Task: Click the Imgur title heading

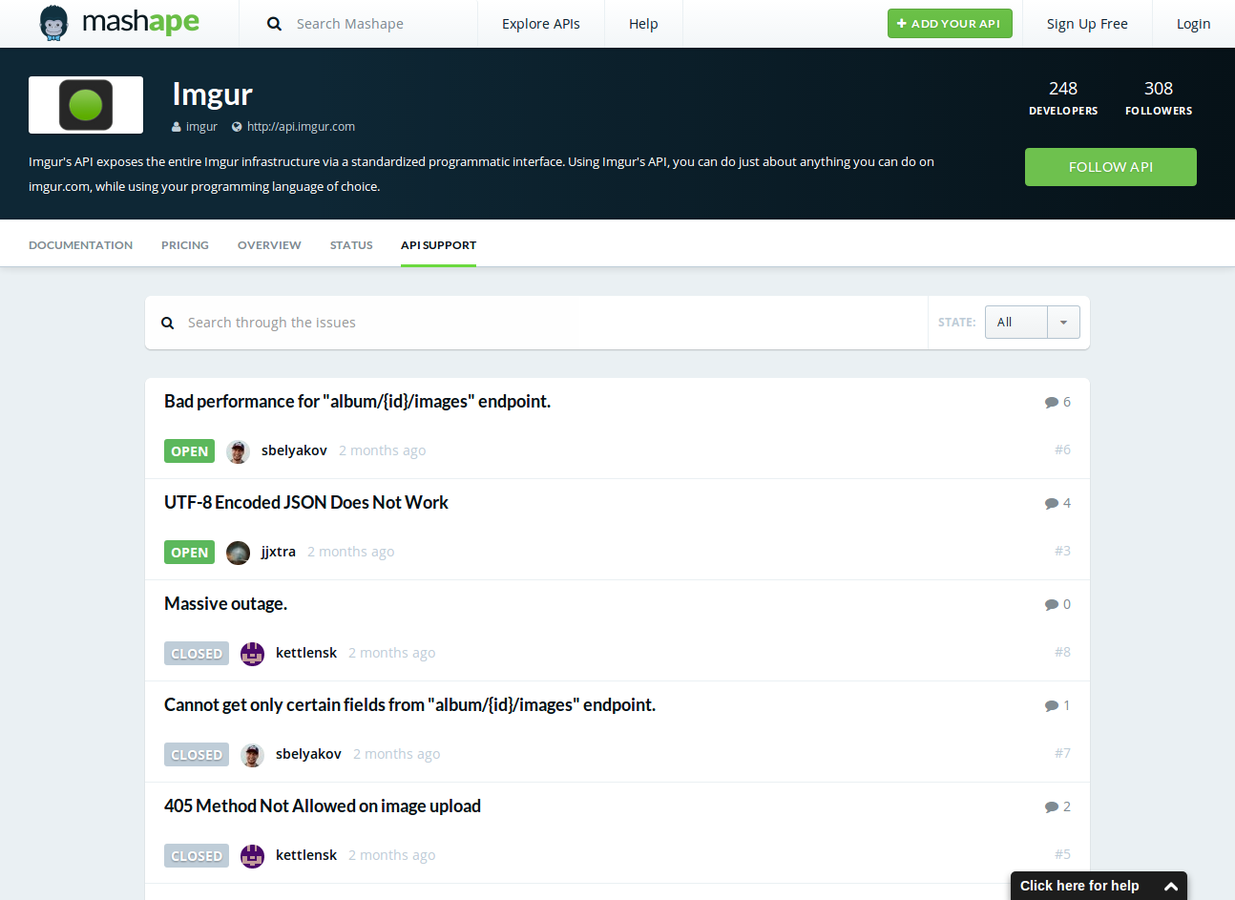Action: click(212, 94)
